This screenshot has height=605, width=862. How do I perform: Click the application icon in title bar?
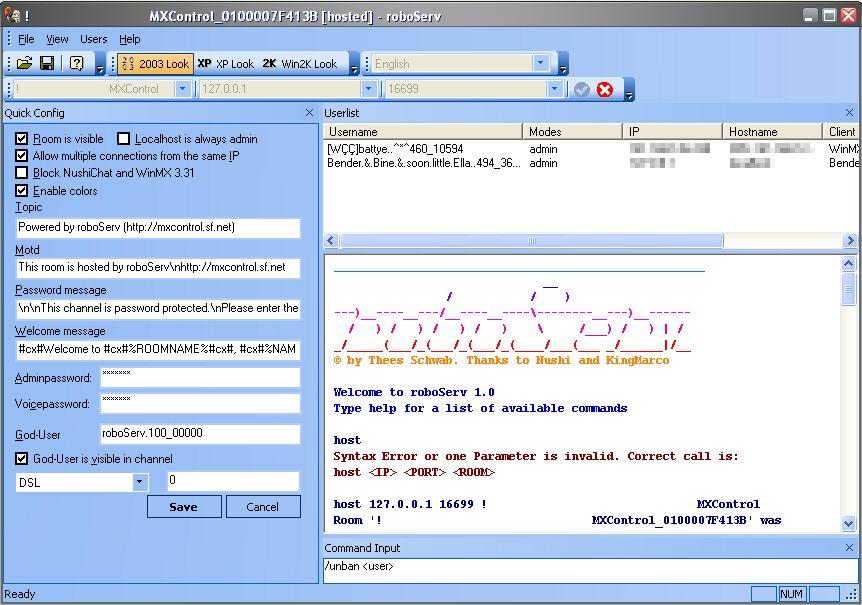click(13, 15)
